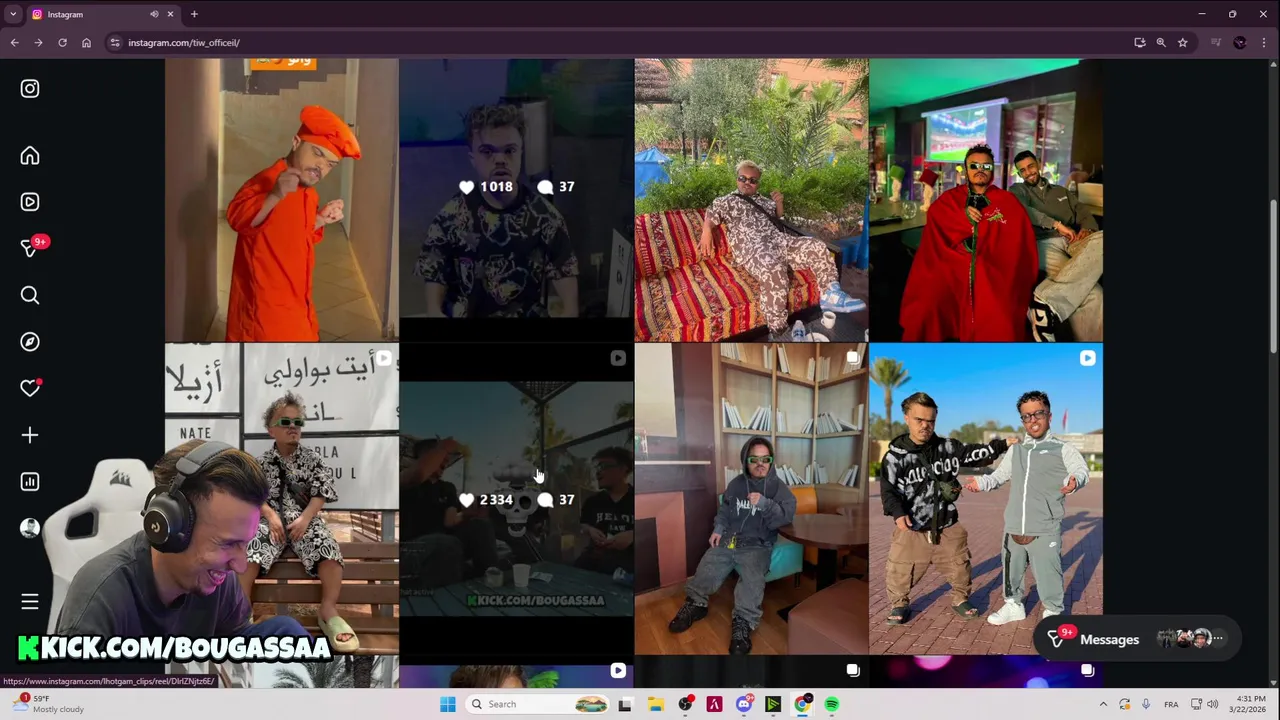Open Direct messages icon with 9+ badge

31,248
